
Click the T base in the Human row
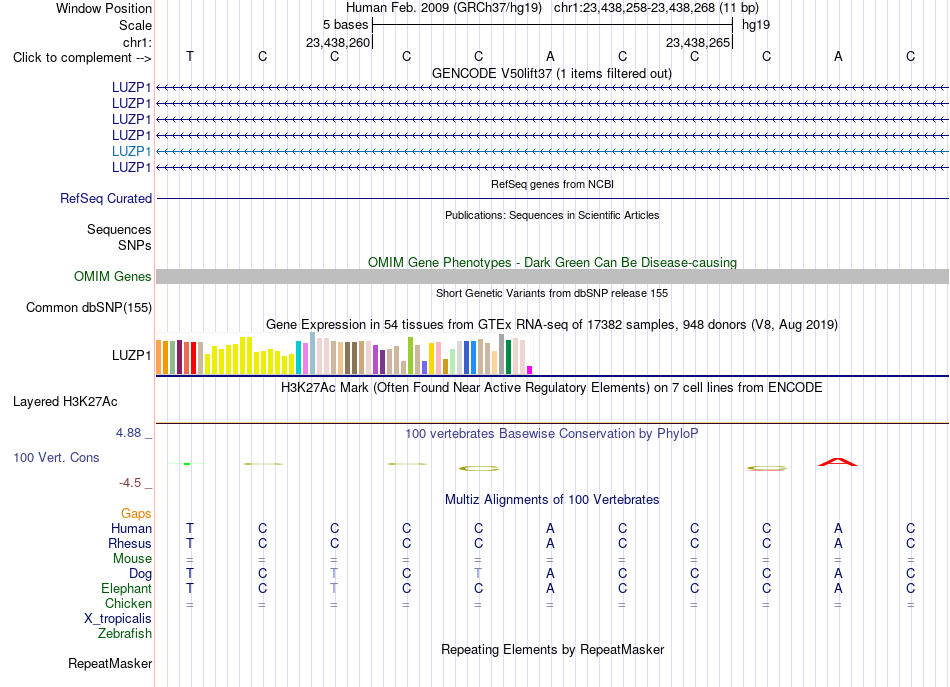coord(190,529)
